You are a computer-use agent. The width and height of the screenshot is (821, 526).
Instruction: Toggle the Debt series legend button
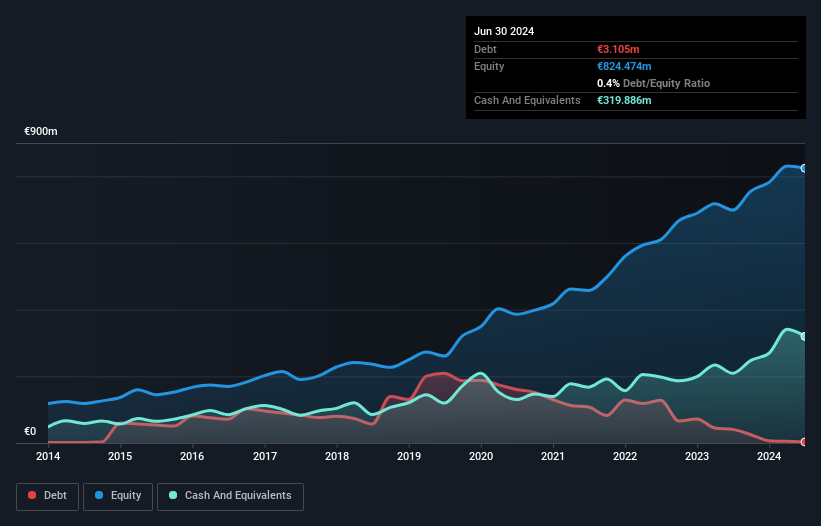[47, 496]
